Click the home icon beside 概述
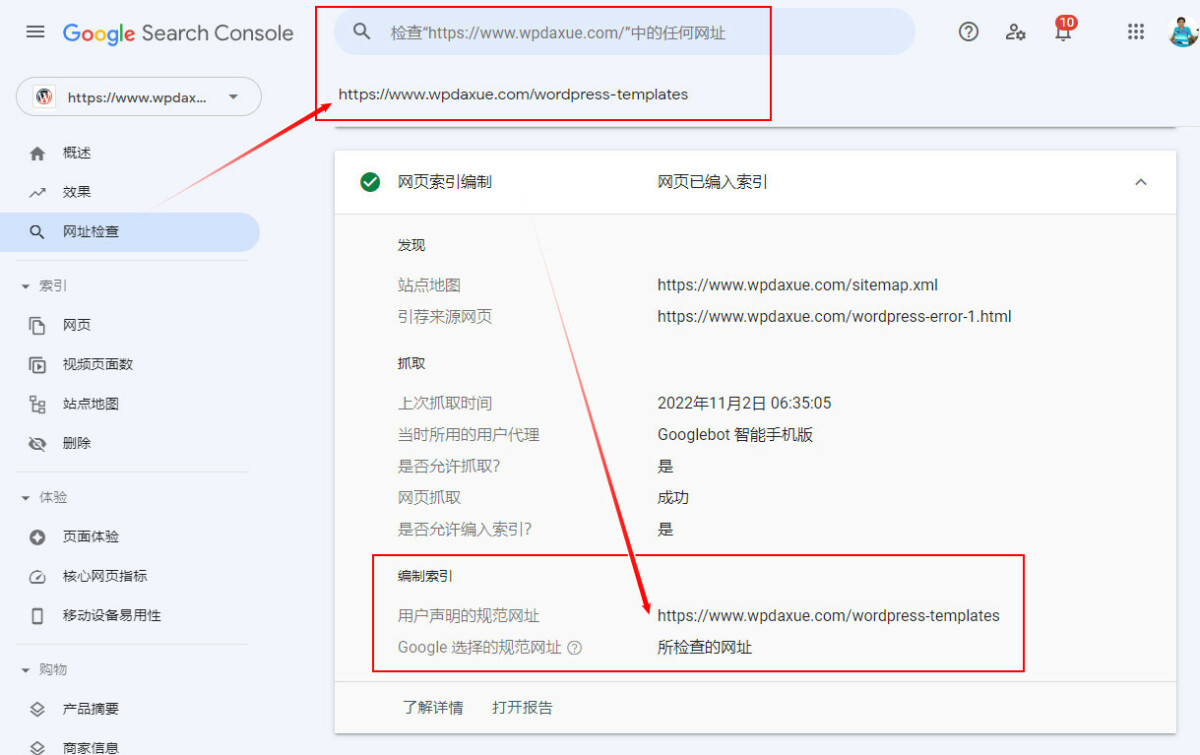The width and height of the screenshot is (1200, 755). pyautogui.click(x=37, y=153)
